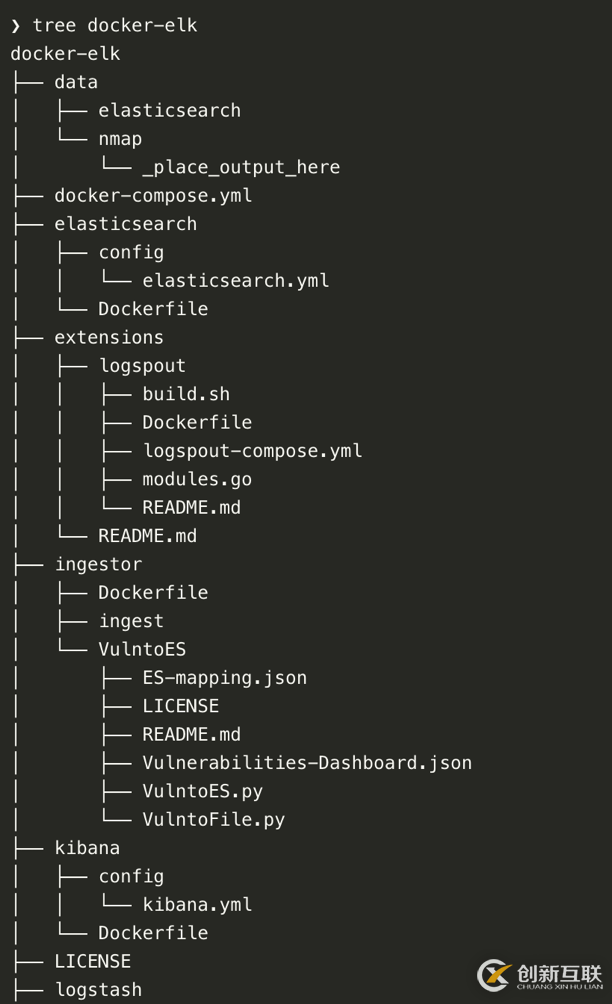Select the logspout folder name
The image size is (612, 1004).
pyautogui.click(x=142, y=366)
